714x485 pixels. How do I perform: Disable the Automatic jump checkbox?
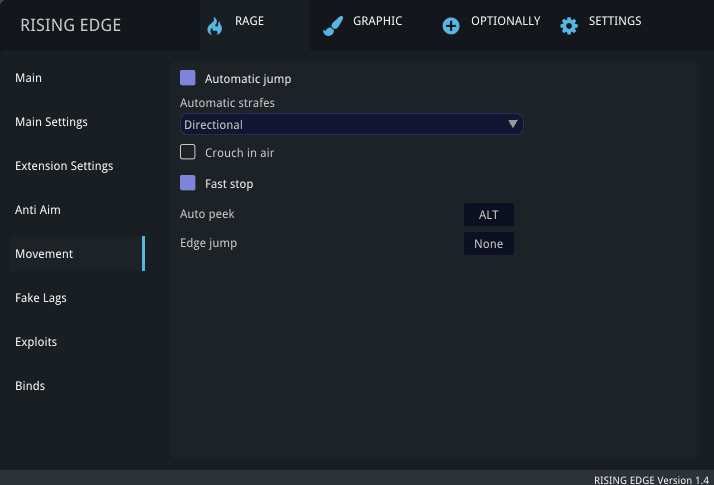click(x=188, y=78)
